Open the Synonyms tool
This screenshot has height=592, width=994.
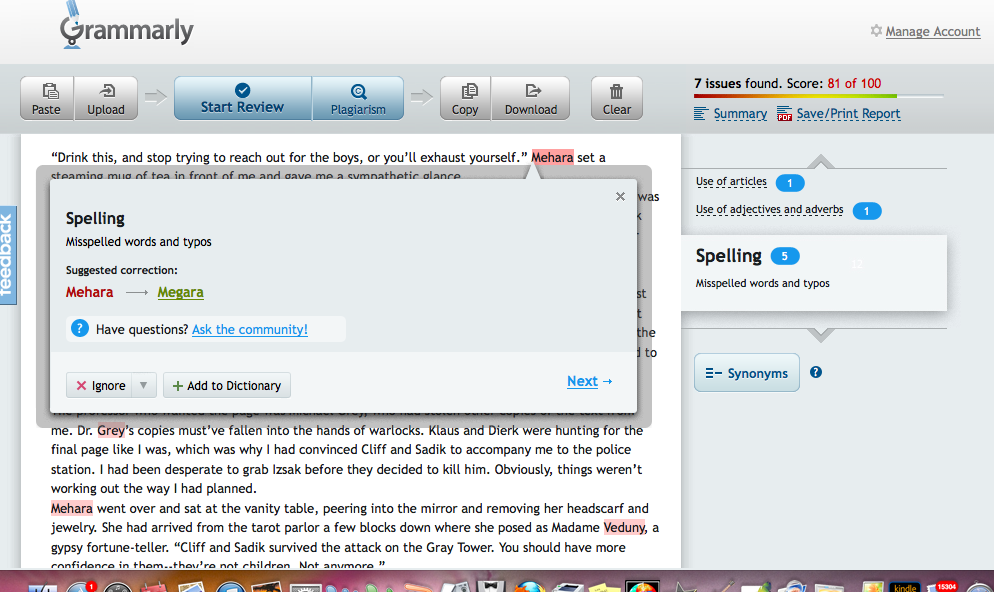(747, 373)
